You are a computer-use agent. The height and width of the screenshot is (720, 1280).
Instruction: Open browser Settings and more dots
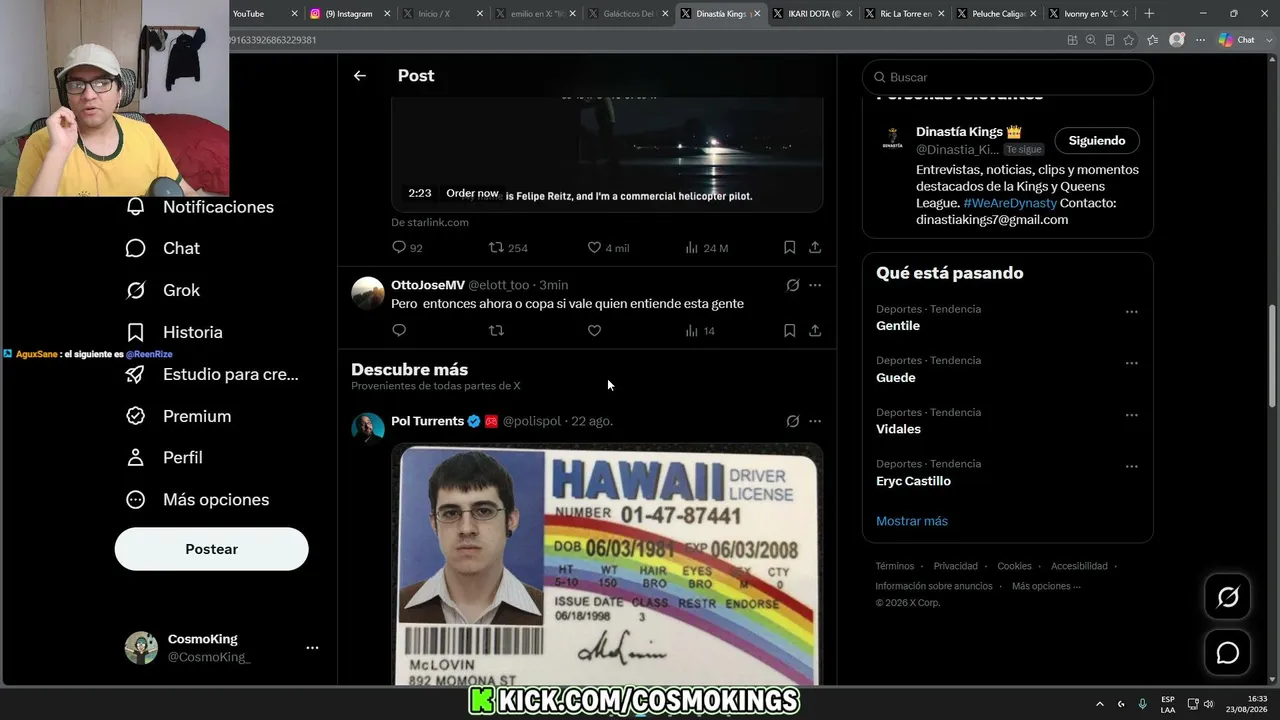(x=1200, y=40)
